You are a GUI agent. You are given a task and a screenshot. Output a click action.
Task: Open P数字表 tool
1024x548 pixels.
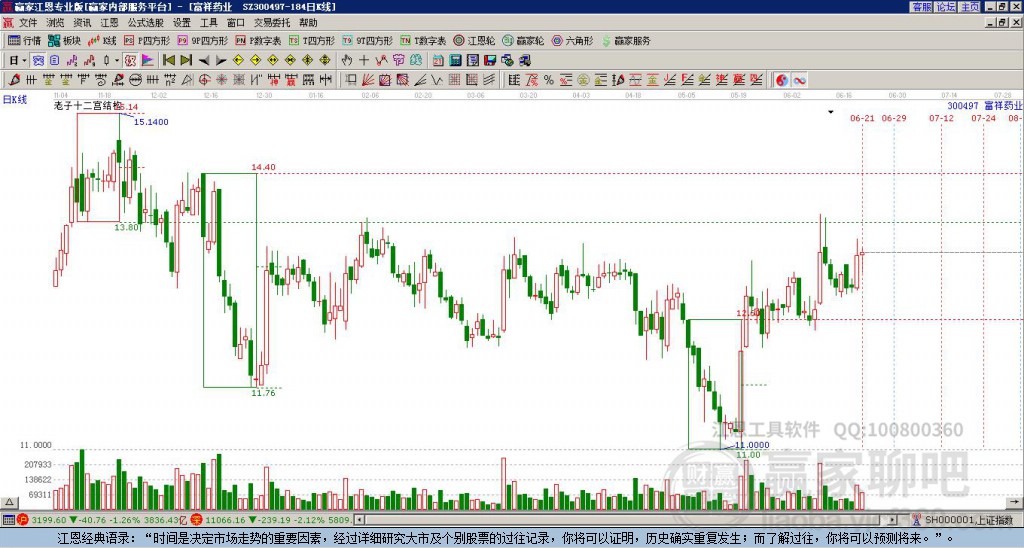[x=258, y=40]
